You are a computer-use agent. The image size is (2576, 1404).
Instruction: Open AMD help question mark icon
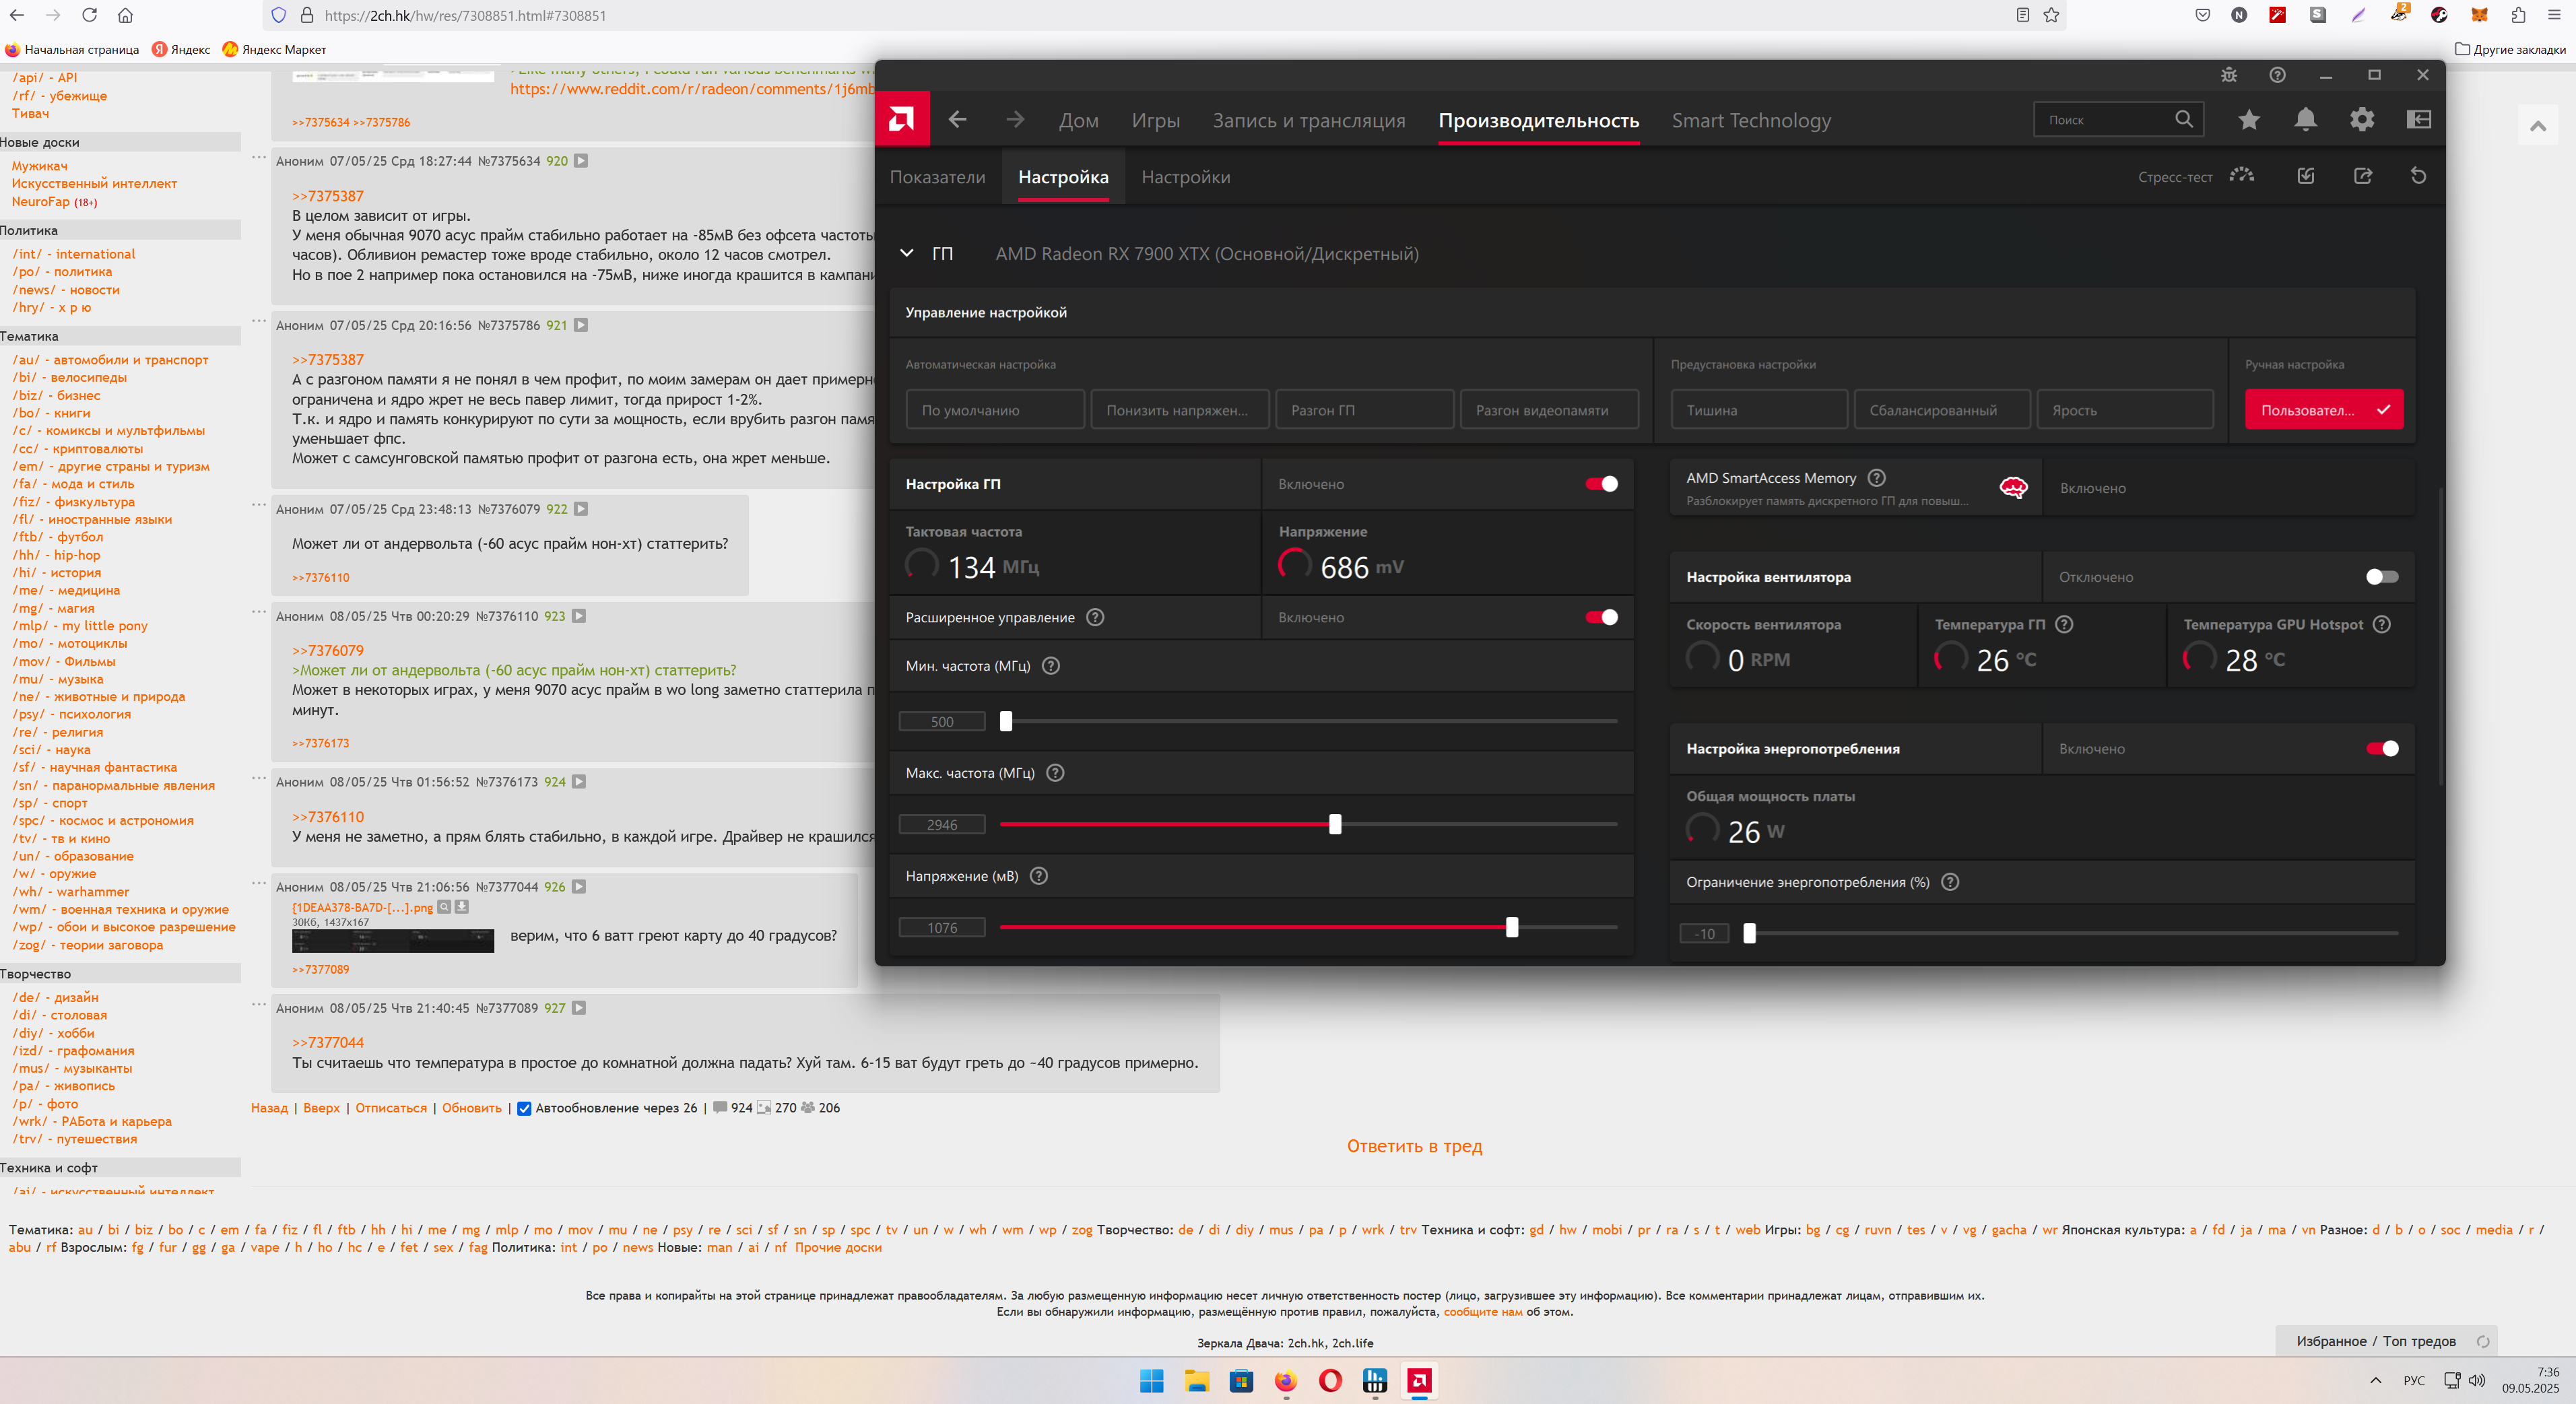pyautogui.click(x=2277, y=75)
